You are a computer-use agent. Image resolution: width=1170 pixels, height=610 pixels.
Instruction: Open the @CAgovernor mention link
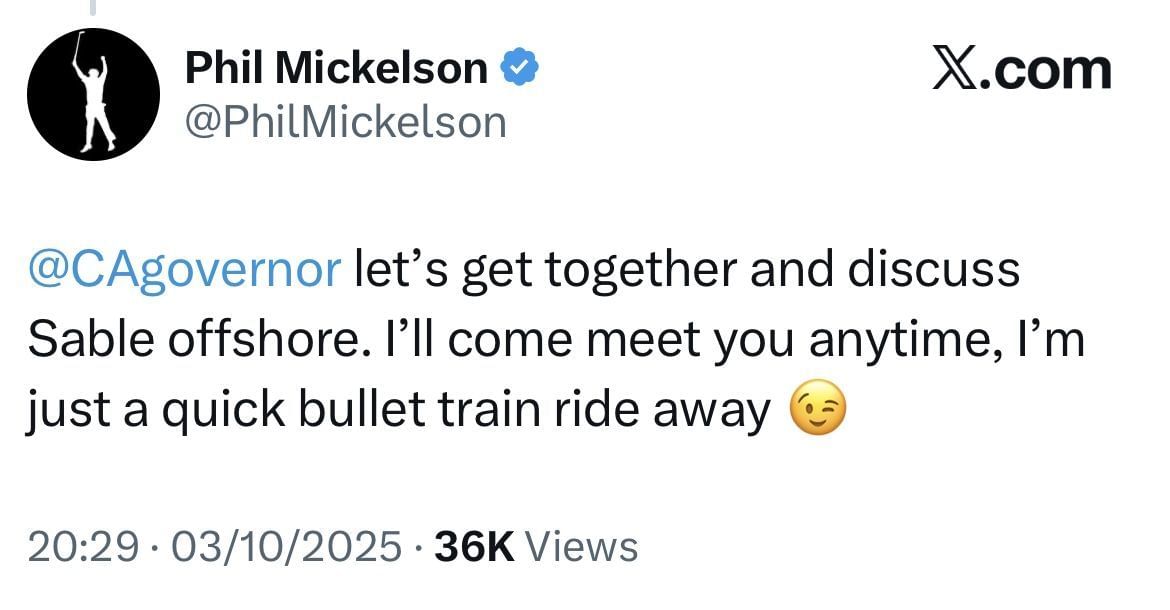[x=185, y=271]
